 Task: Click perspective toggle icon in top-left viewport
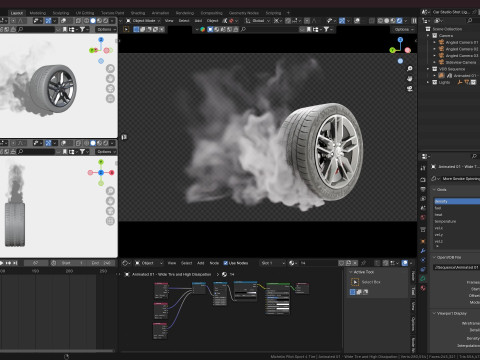110,99
